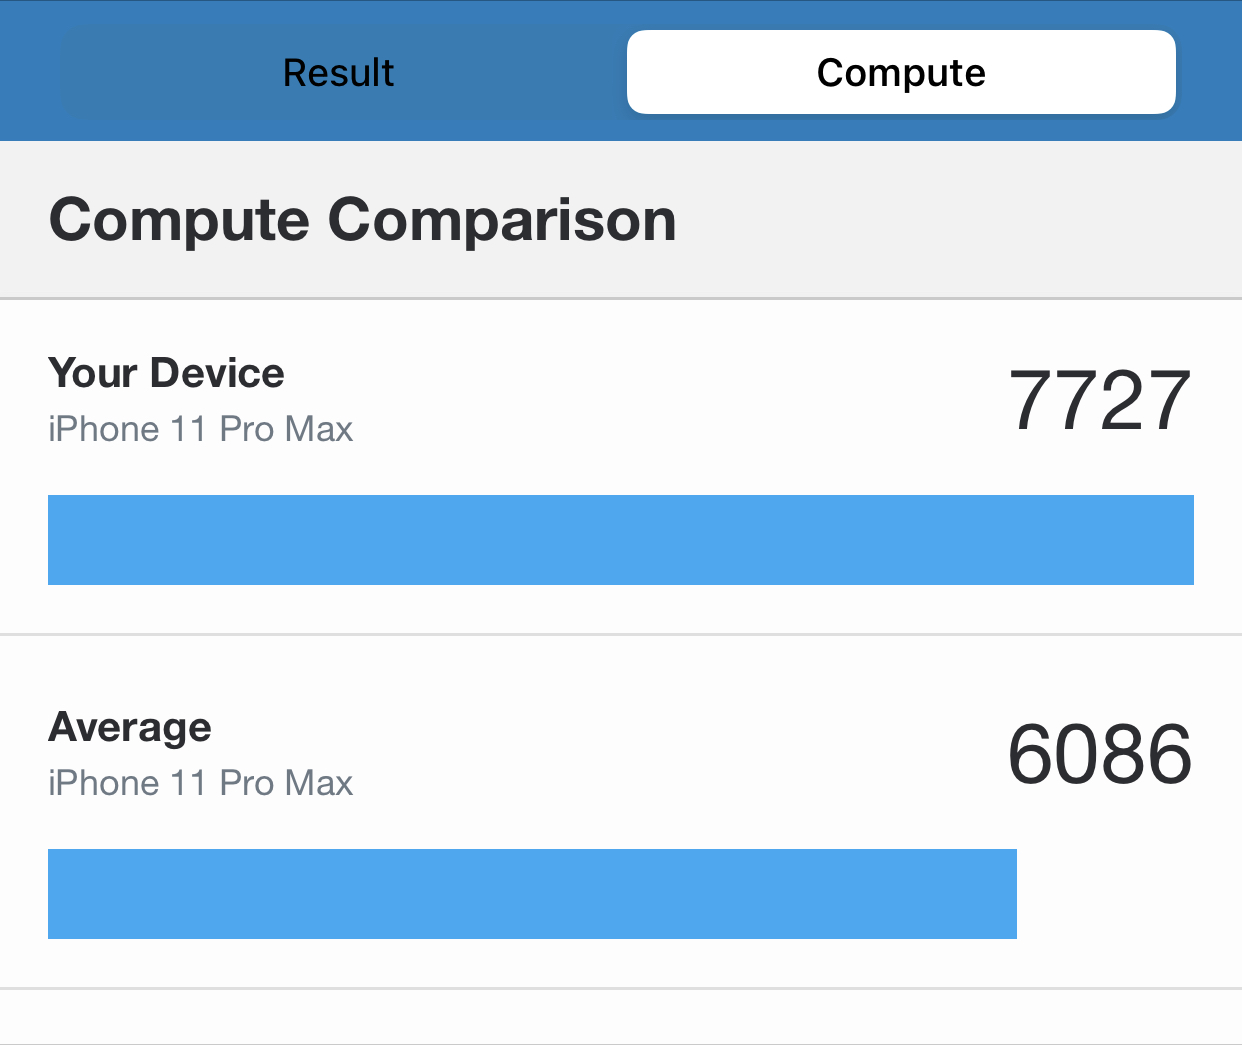Tap the Your Device label
This screenshot has width=1242, height=1045.
167,373
